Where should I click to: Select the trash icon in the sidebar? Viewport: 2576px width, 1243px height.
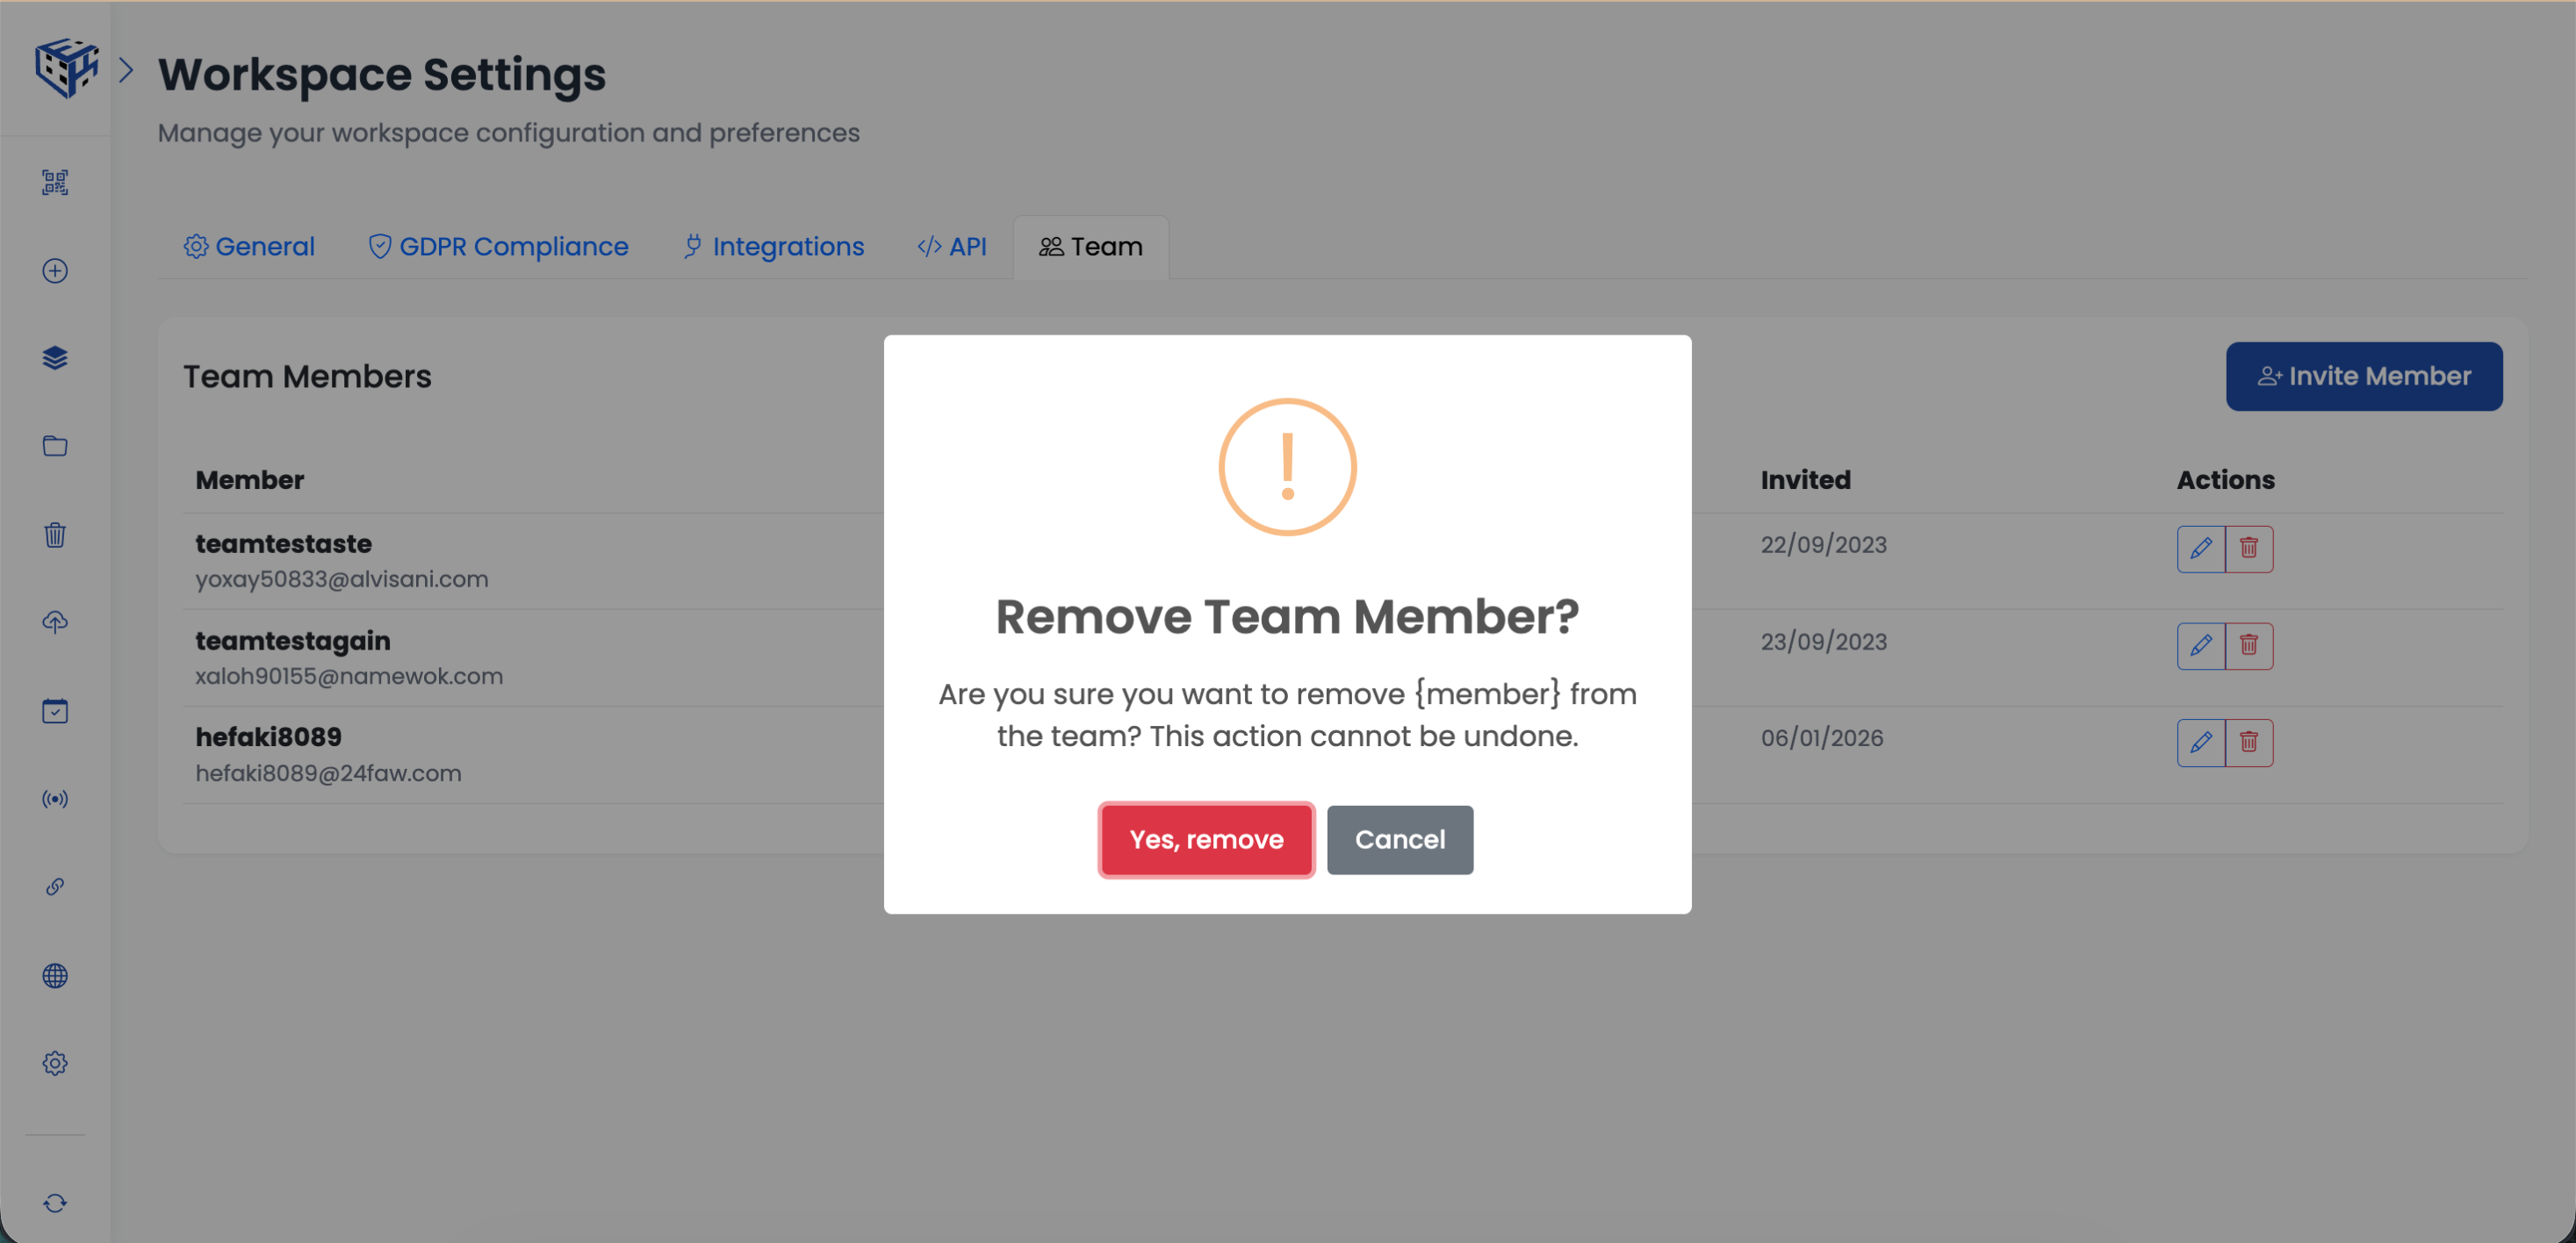coord(55,534)
